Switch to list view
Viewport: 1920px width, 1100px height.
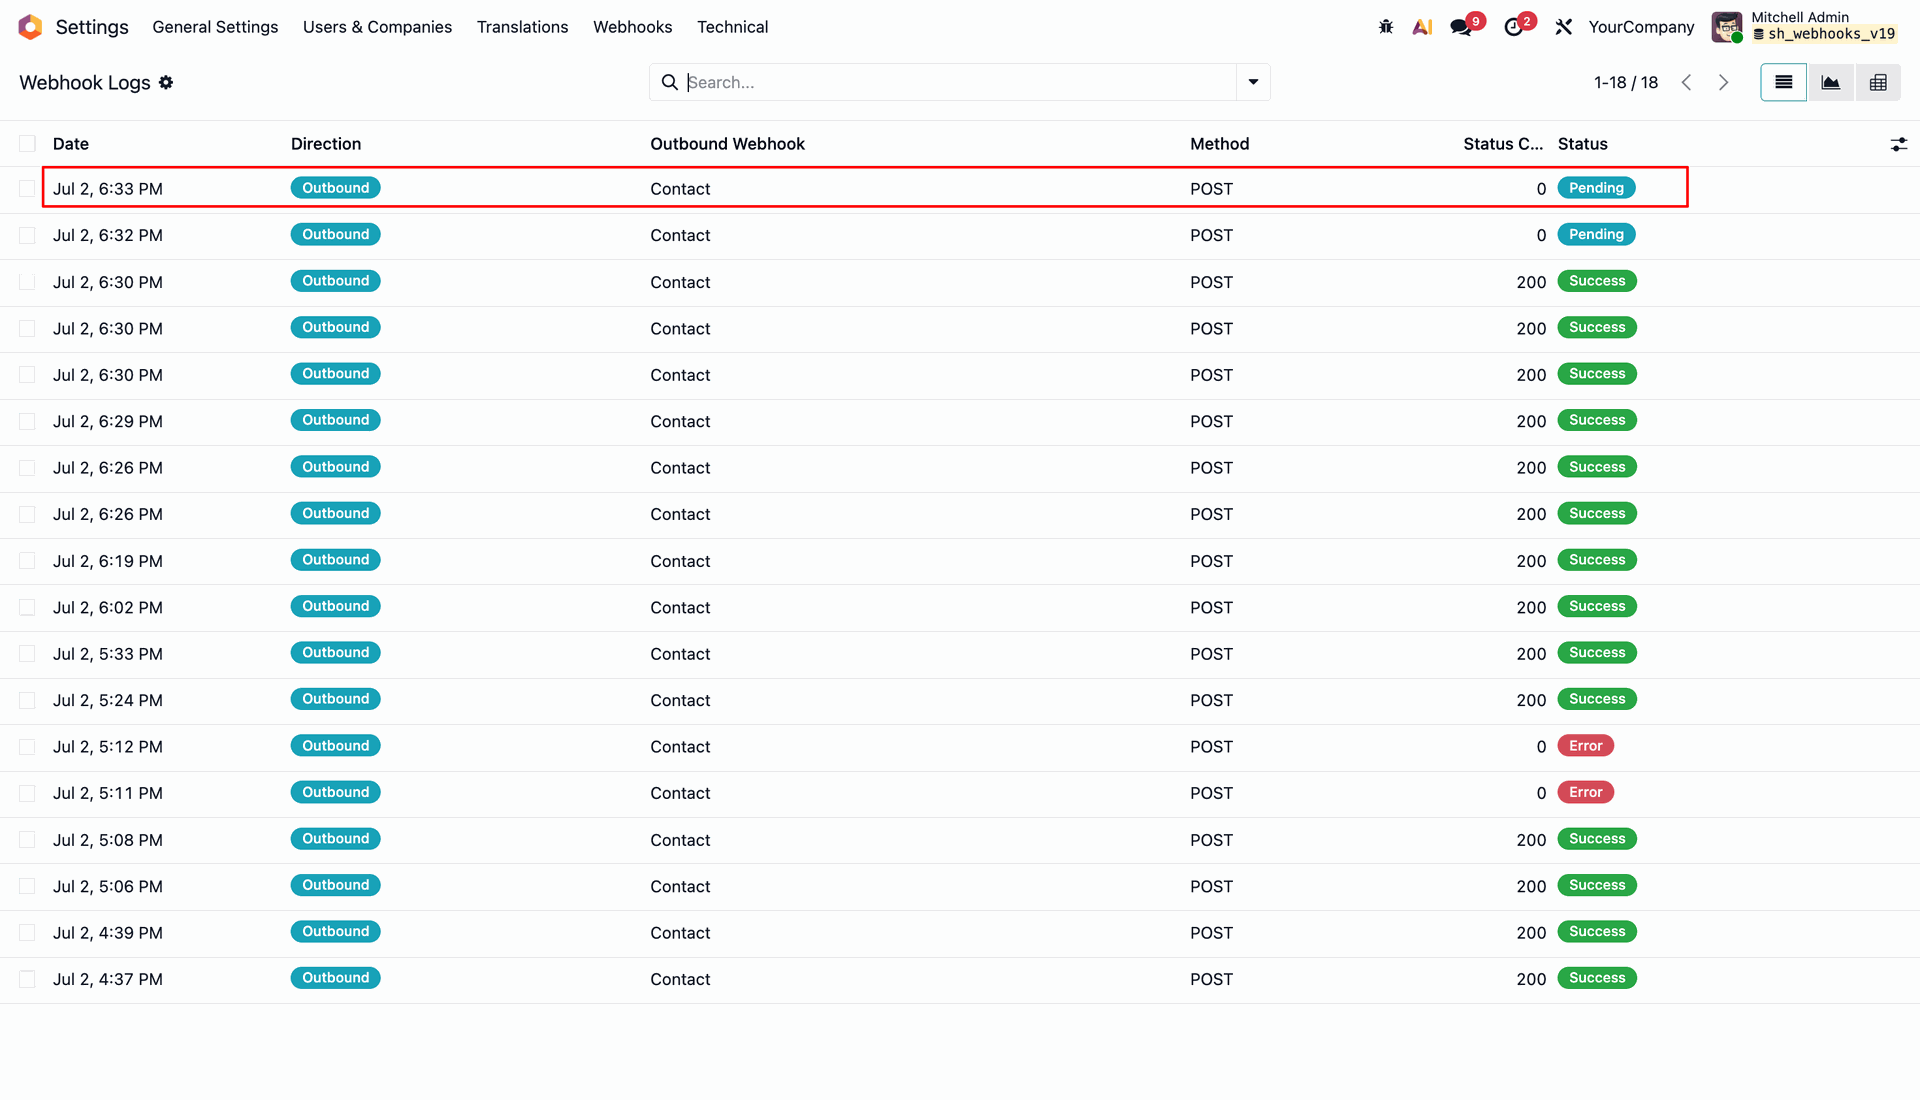(1783, 82)
